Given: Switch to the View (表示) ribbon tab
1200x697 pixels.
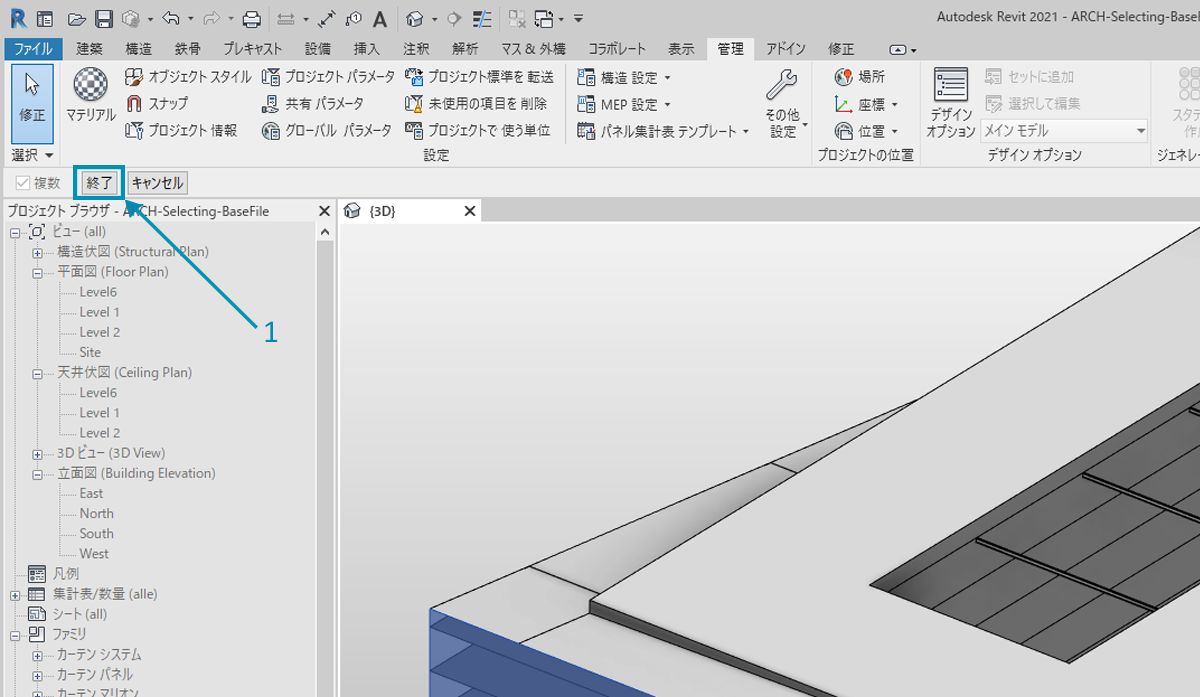Looking at the screenshot, I should (x=681, y=49).
